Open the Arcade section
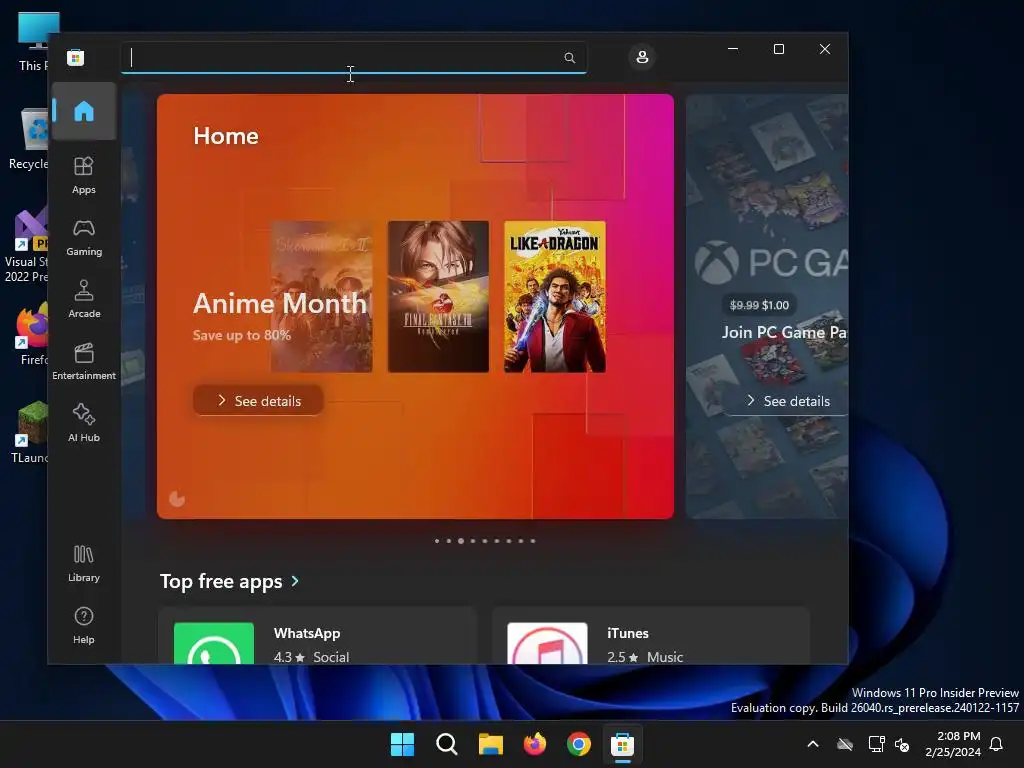Image resolution: width=1024 pixels, height=768 pixels. point(84,299)
